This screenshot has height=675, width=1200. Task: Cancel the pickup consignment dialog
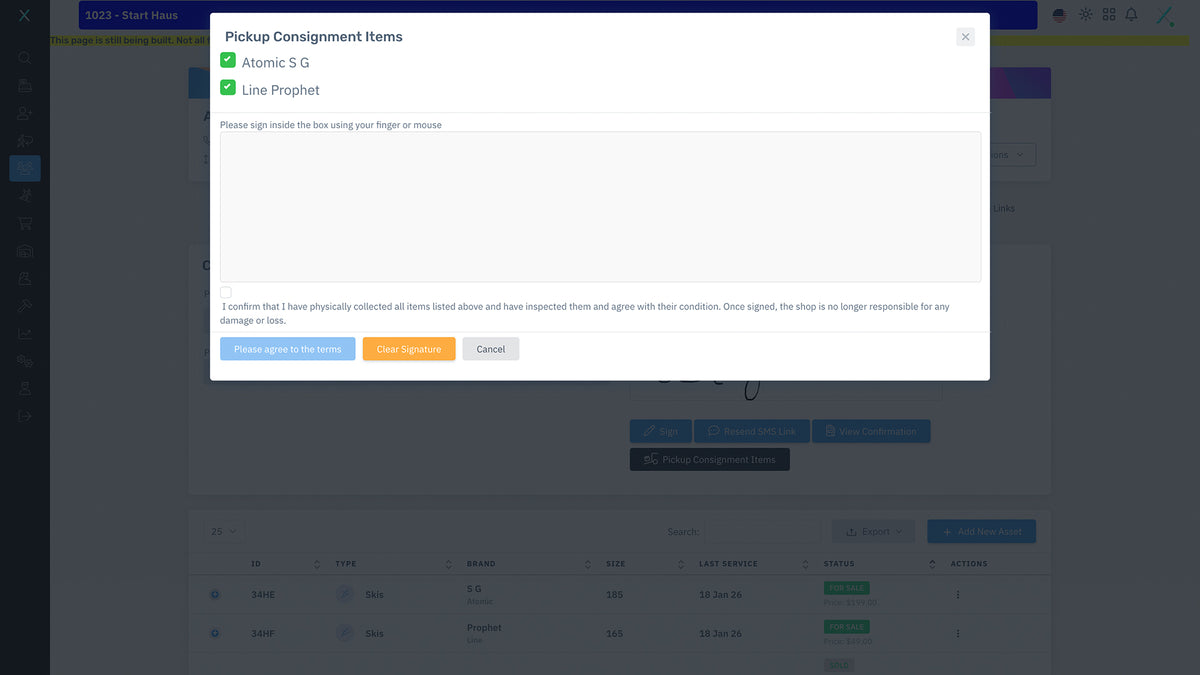point(490,349)
